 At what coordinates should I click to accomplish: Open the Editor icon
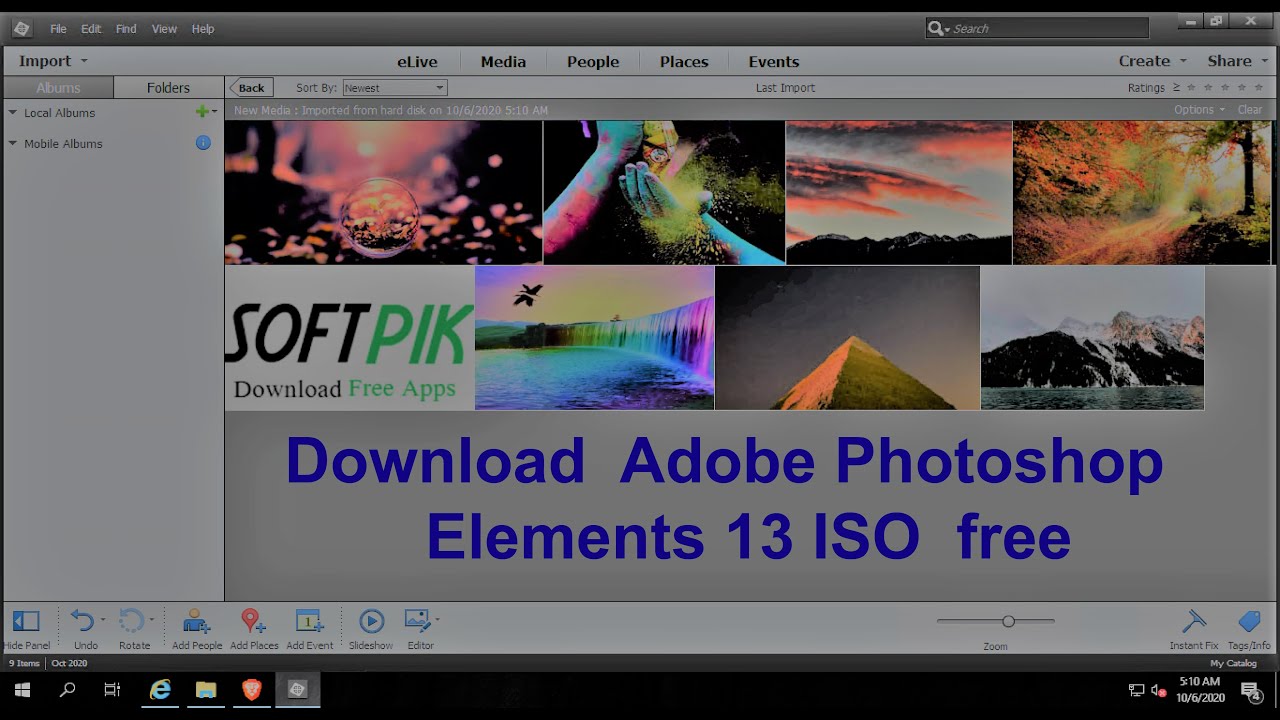click(x=417, y=621)
